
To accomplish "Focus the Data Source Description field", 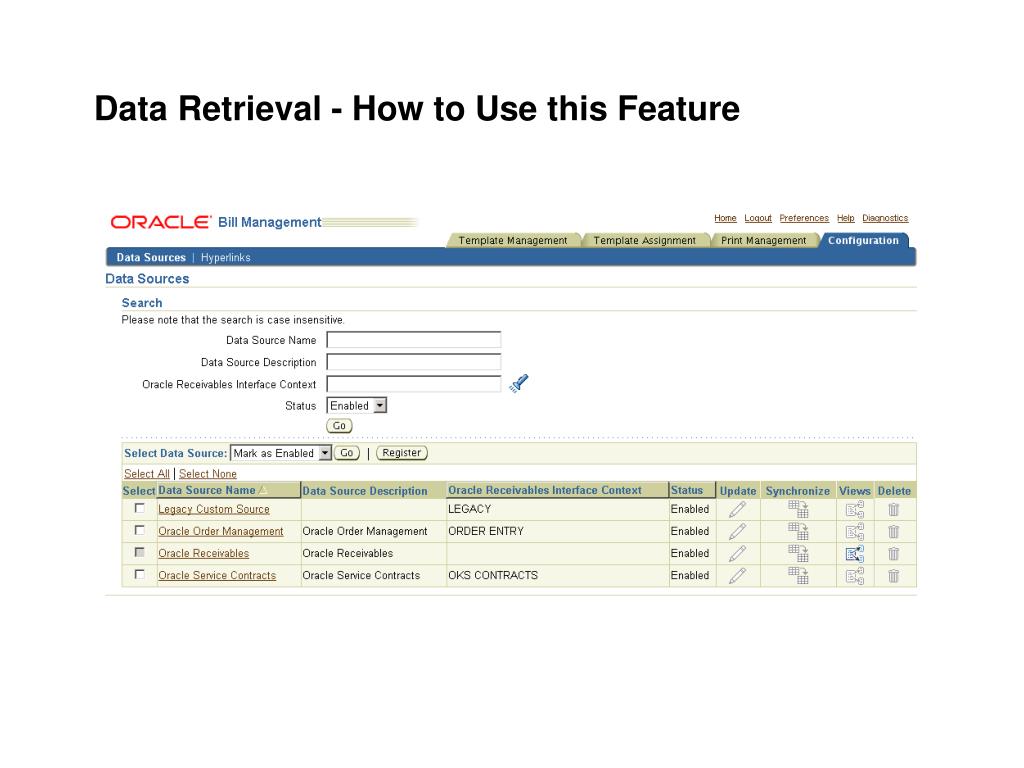I will point(413,362).
